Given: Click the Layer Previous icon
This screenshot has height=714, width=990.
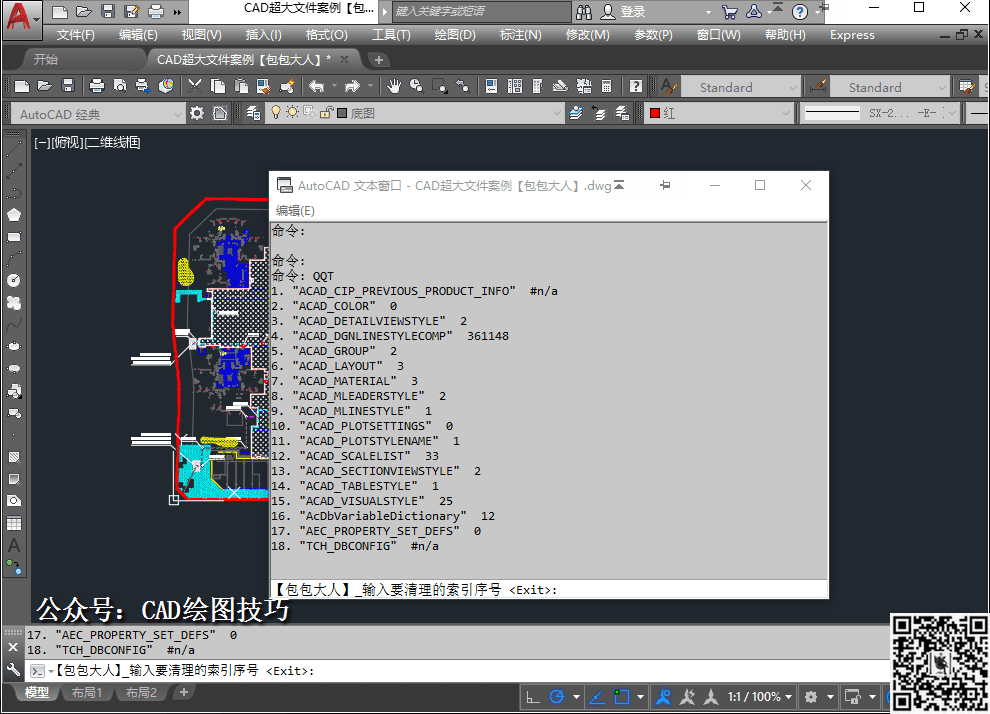Looking at the screenshot, I should coord(599,113).
